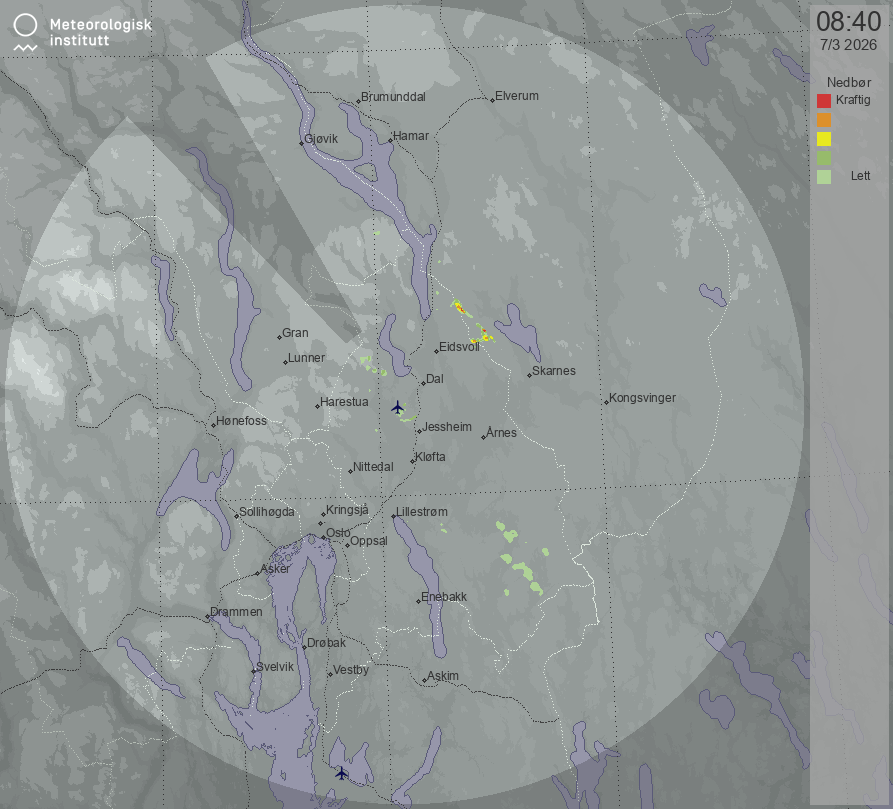Screen dimensions: 893x809
Task: Click the Hønefoss place label
Action: 243,421
